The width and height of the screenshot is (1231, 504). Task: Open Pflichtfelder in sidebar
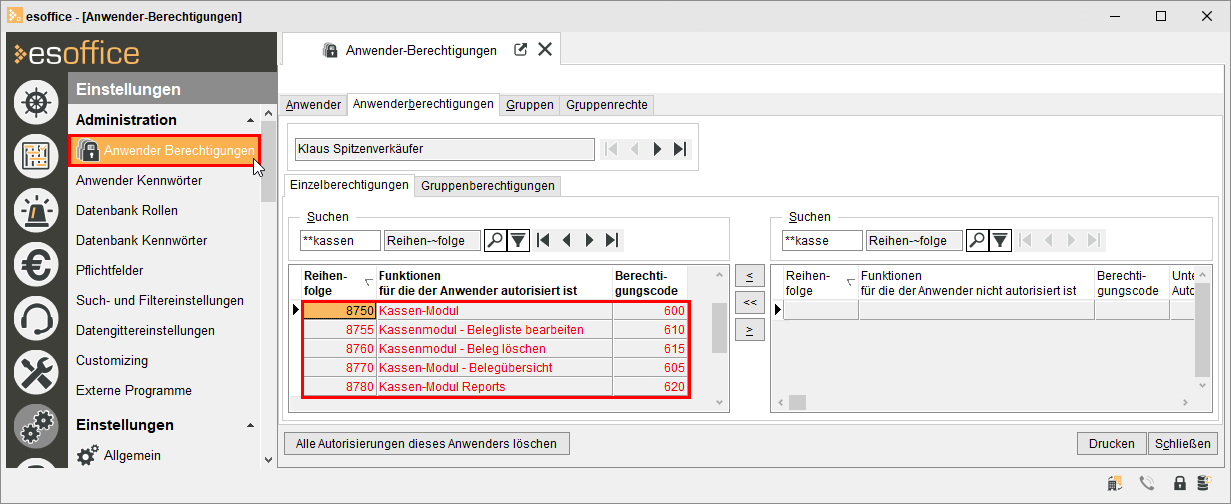(x=109, y=271)
